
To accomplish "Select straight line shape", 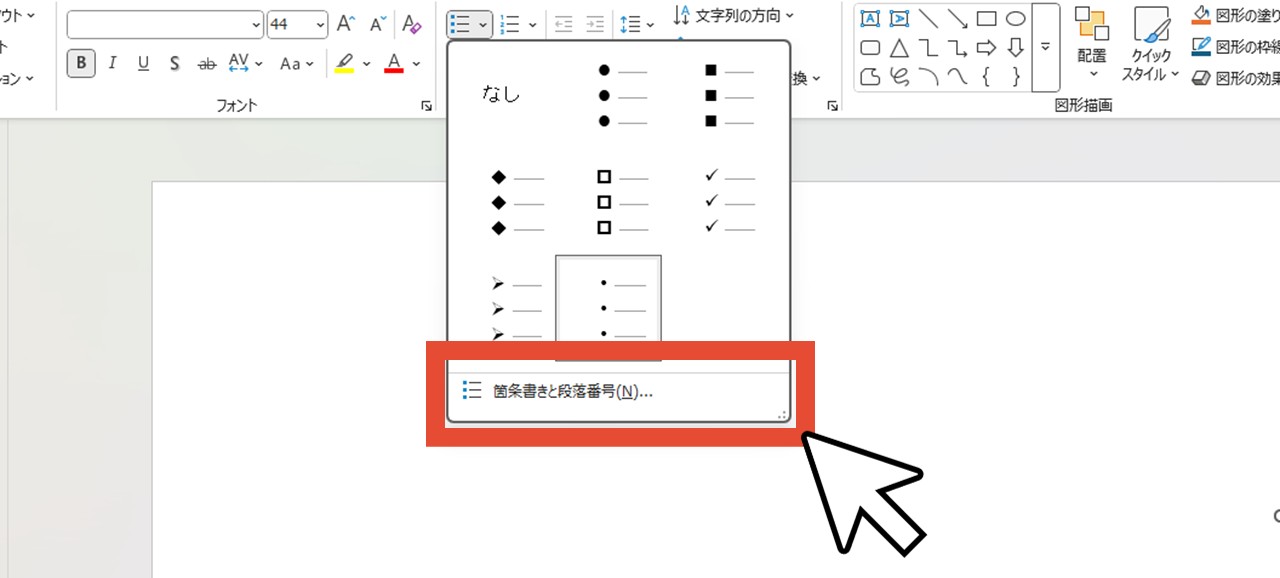I will click(x=928, y=19).
